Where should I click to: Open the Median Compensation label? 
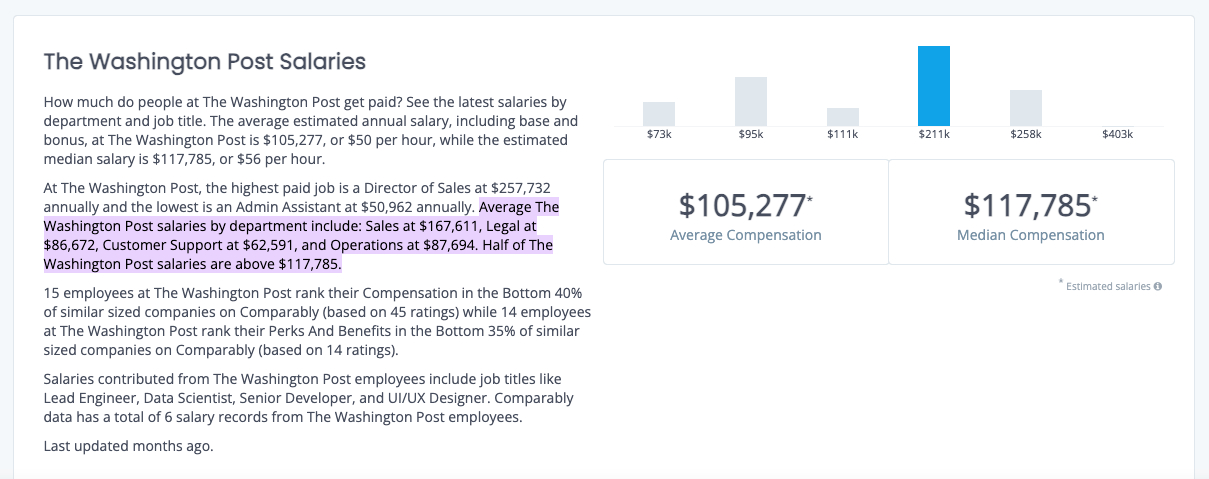1031,236
